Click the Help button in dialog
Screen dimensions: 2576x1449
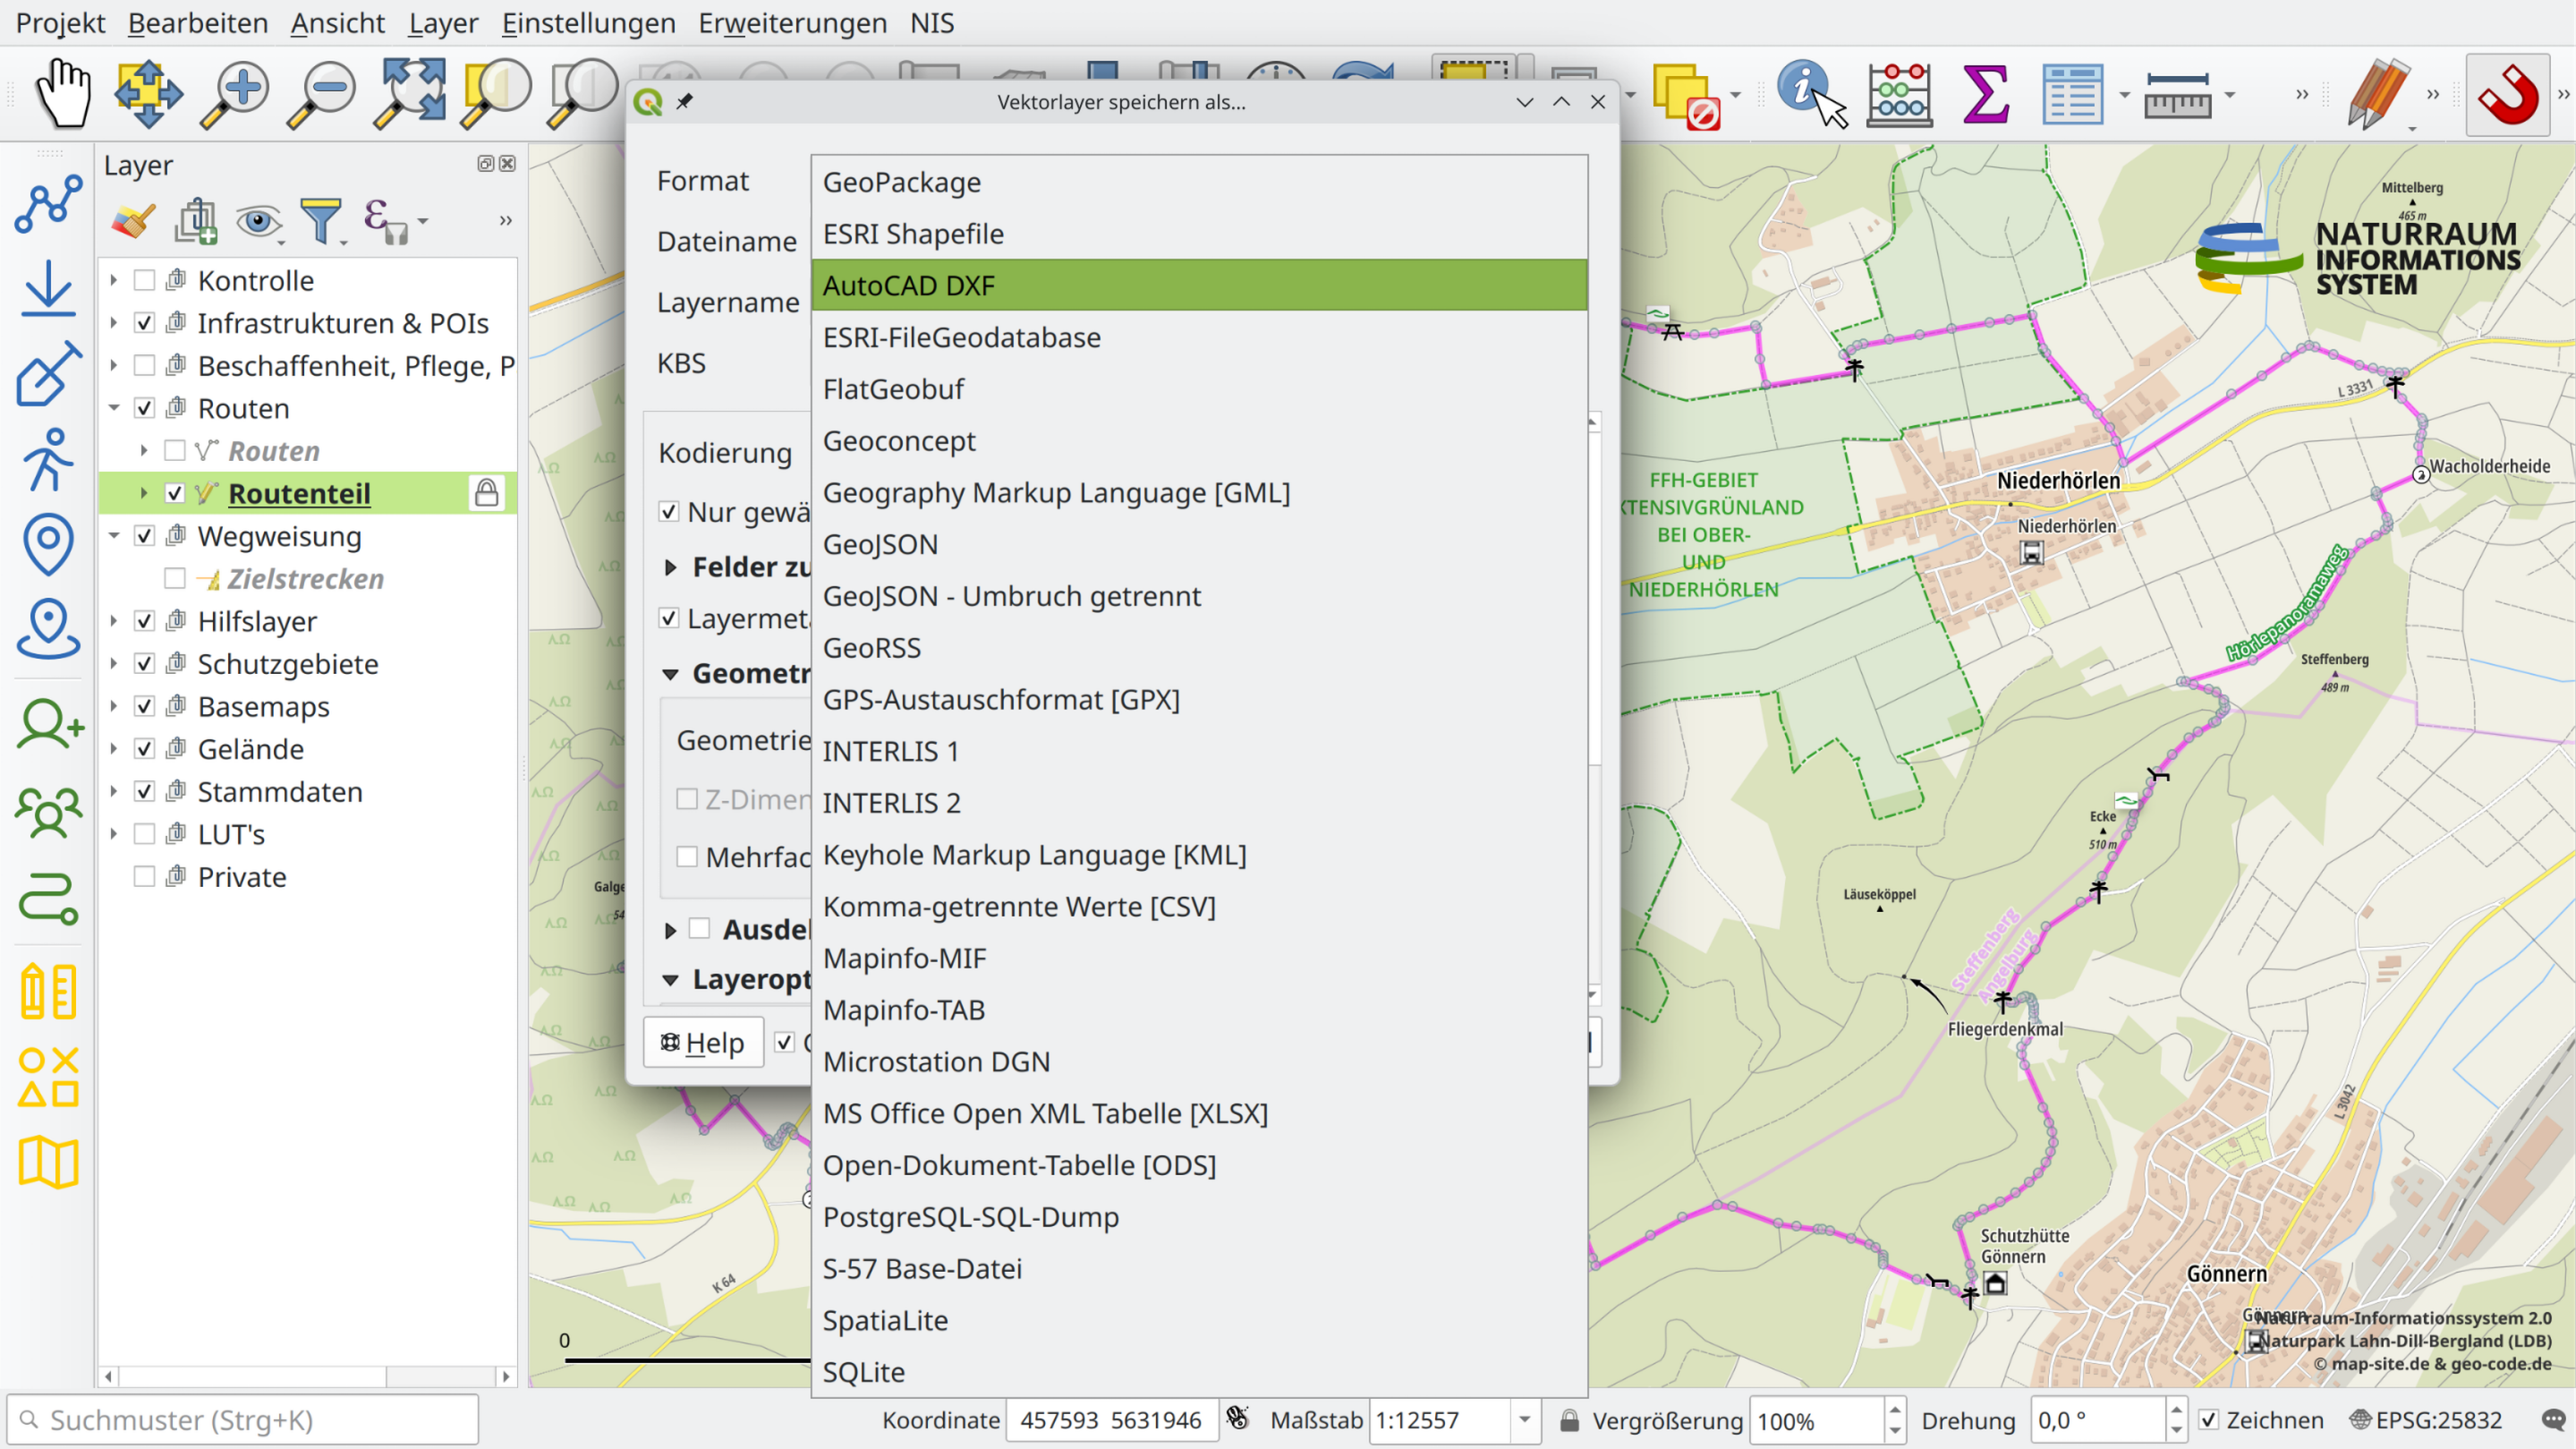tap(703, 1042)
